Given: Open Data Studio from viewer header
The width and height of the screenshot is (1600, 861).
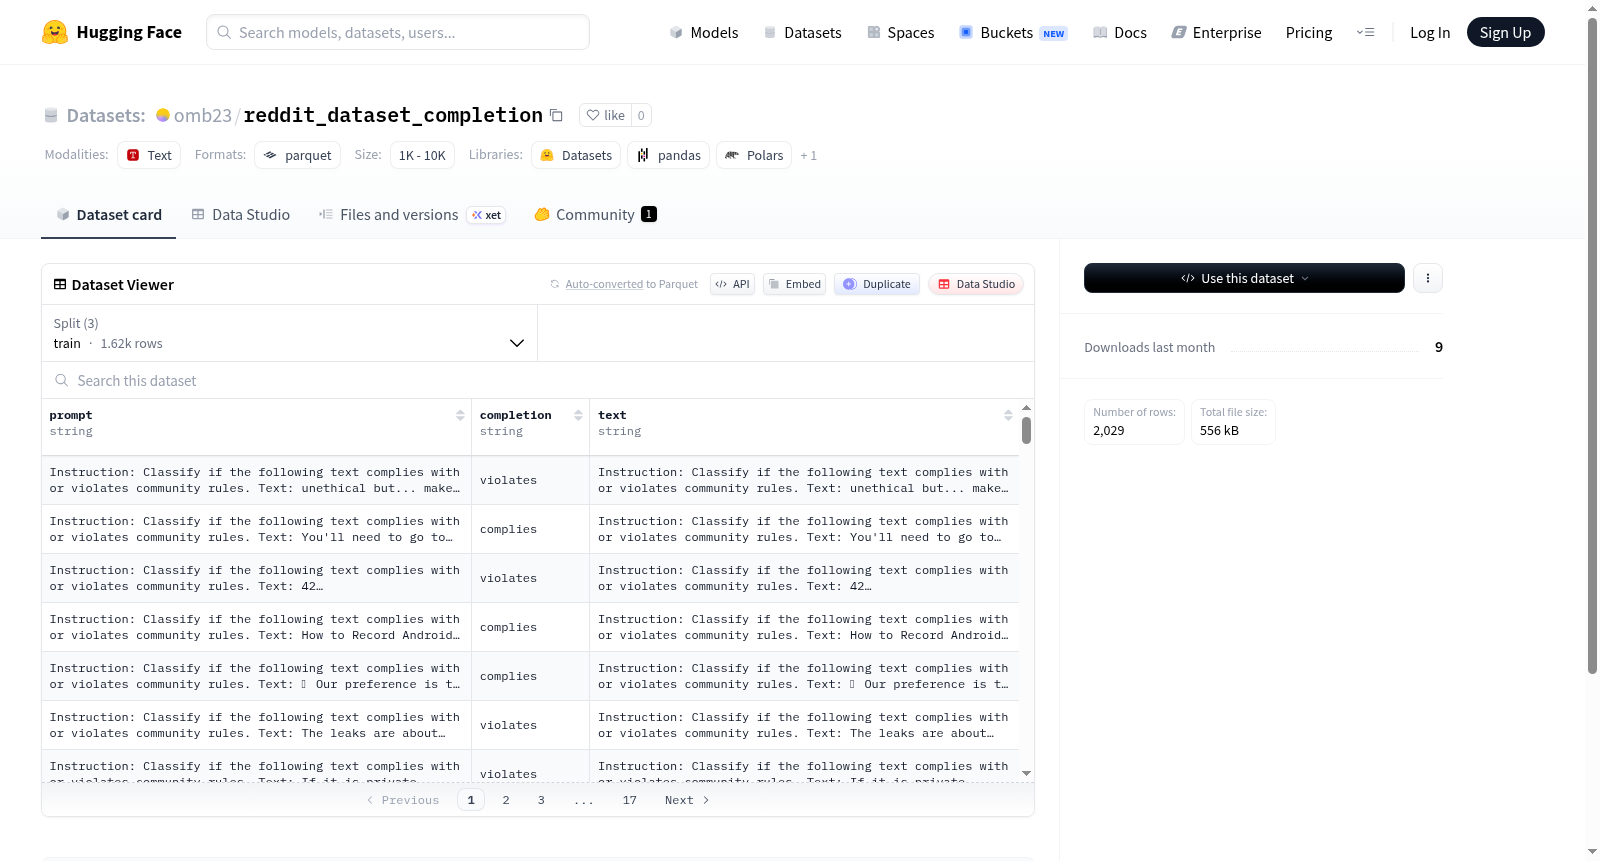Looking at the screenshot, I should 976,284.
